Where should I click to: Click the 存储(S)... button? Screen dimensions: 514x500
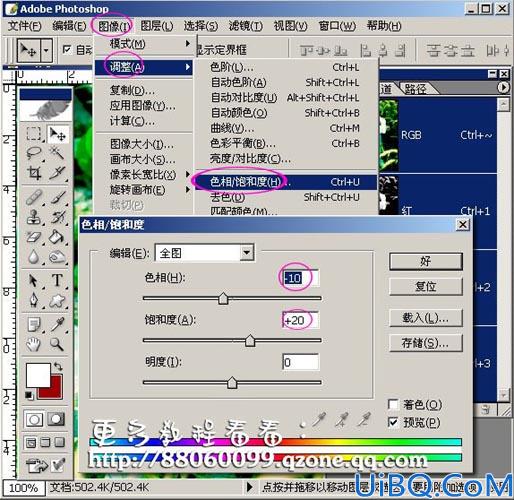pyautogui.click(x=426, y=342)
